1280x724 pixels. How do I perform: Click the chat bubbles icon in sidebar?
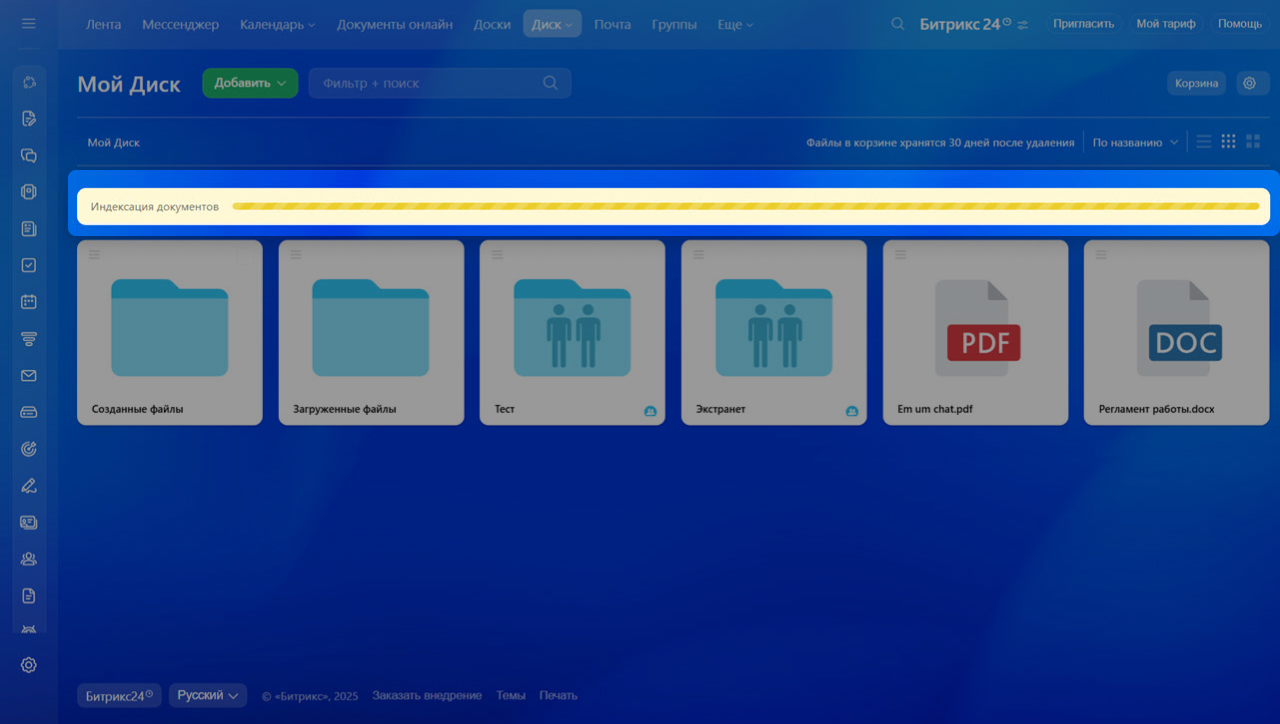coord(29,155)
